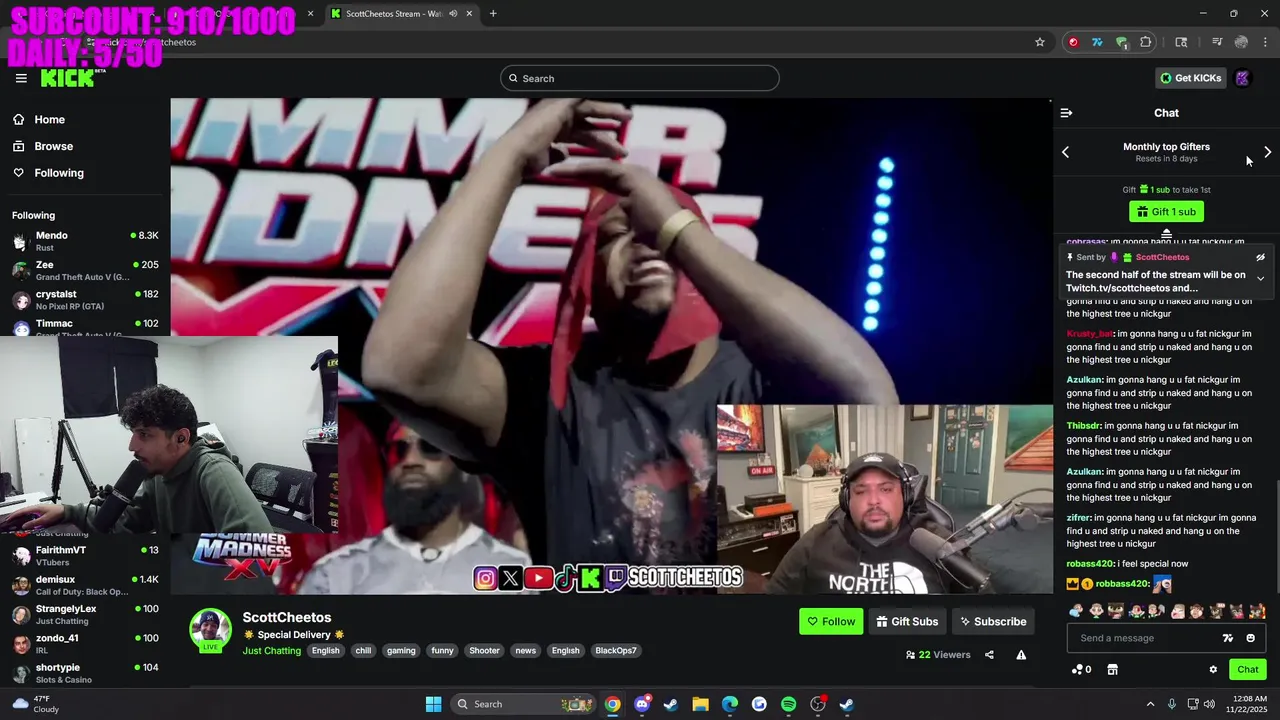Viewport: 1280px width, 720px height.
Task: Open the Kick shop icon
Action: (1112, 669)
